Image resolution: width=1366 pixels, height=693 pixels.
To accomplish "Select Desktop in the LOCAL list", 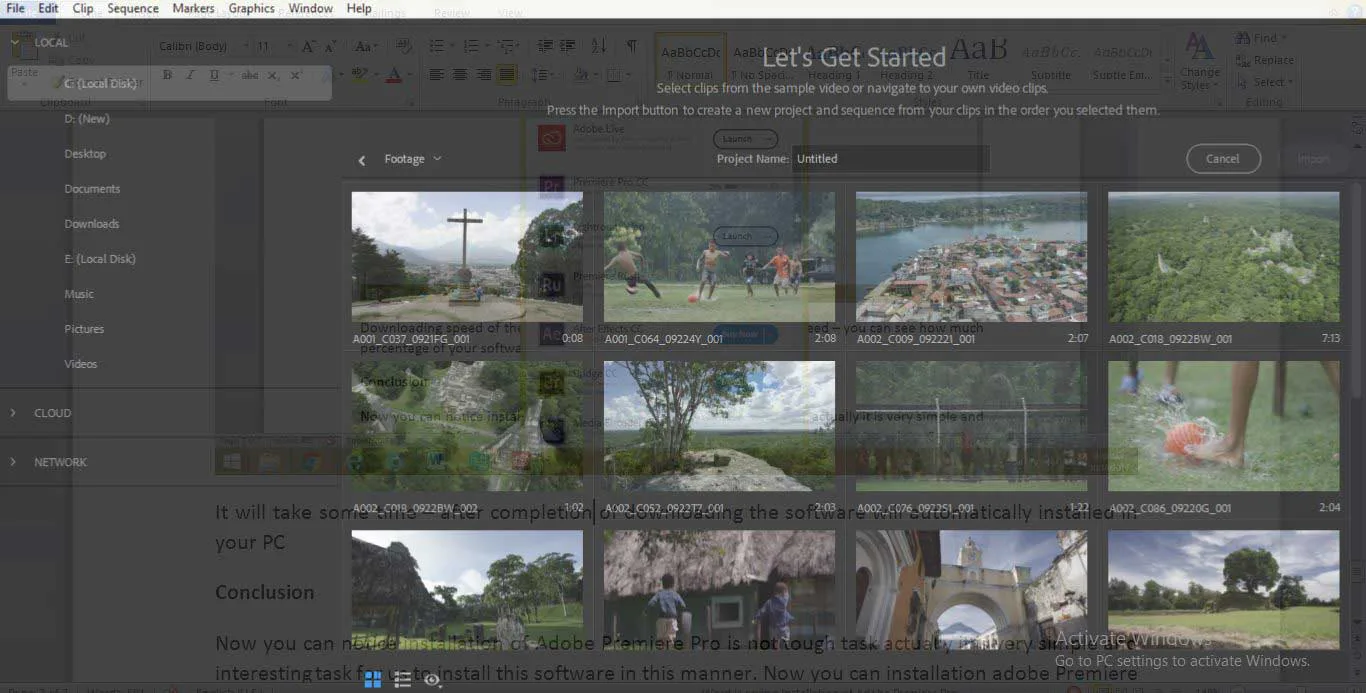I will click(85, 153).
